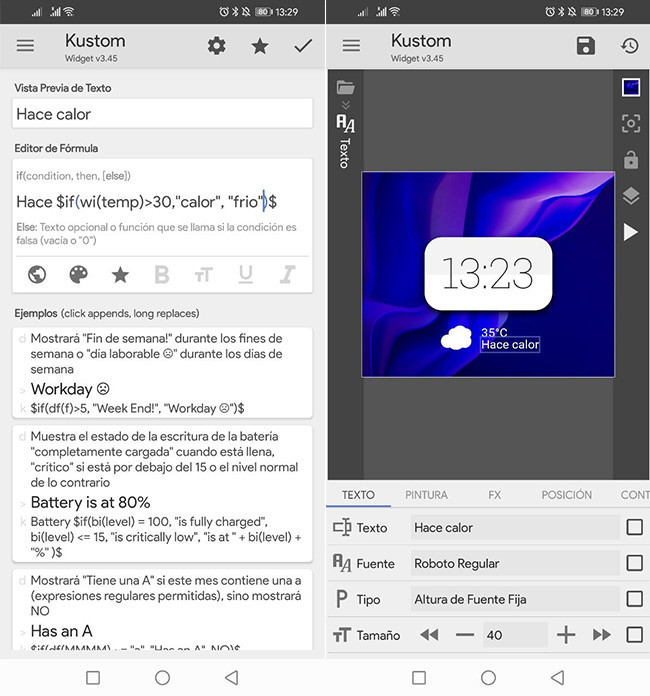The width and height of the screenshot is (650, 696).
Task: Open the color palette picker icon
Action: 79,274
